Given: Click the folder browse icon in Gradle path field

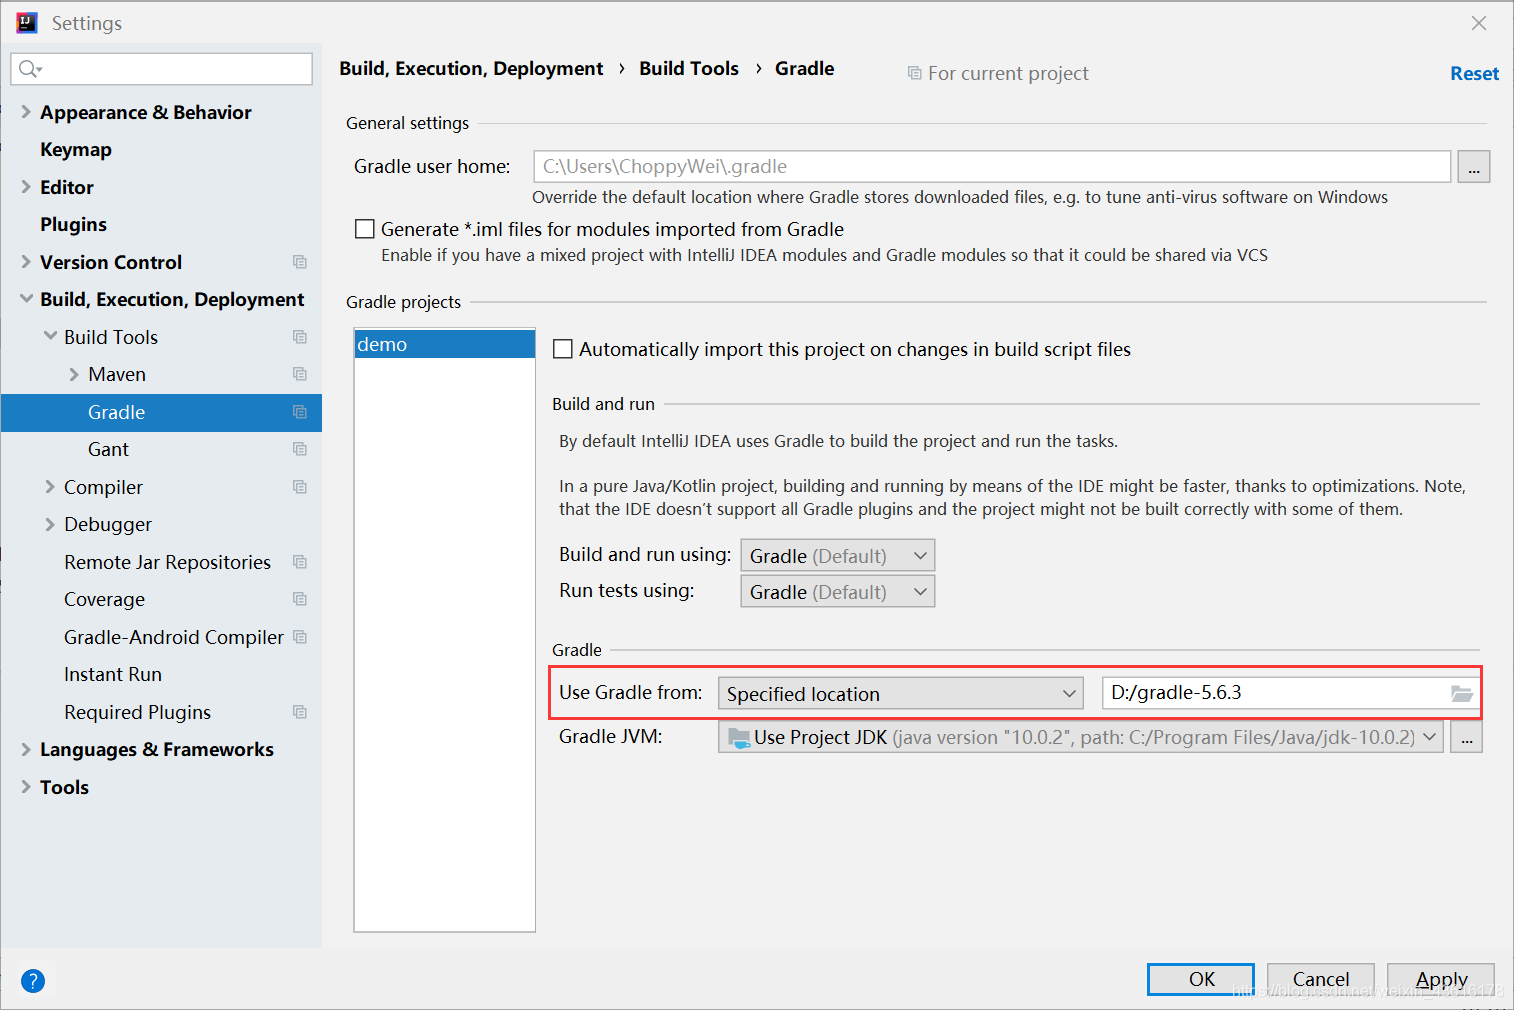Looking at the screenshot, I should pos(1461,693).
